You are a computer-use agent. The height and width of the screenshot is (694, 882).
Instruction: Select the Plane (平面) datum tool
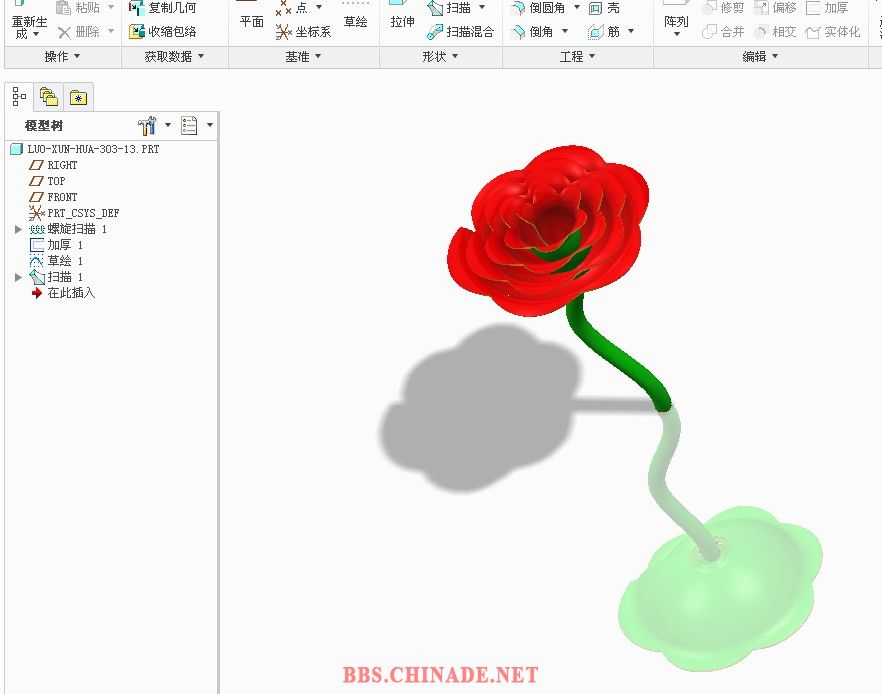[251, 17]
